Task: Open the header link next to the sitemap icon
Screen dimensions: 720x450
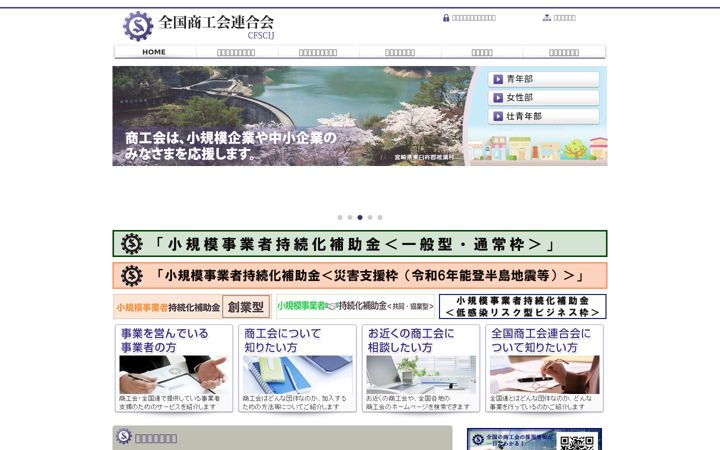Action: click(x=565, y=18)
